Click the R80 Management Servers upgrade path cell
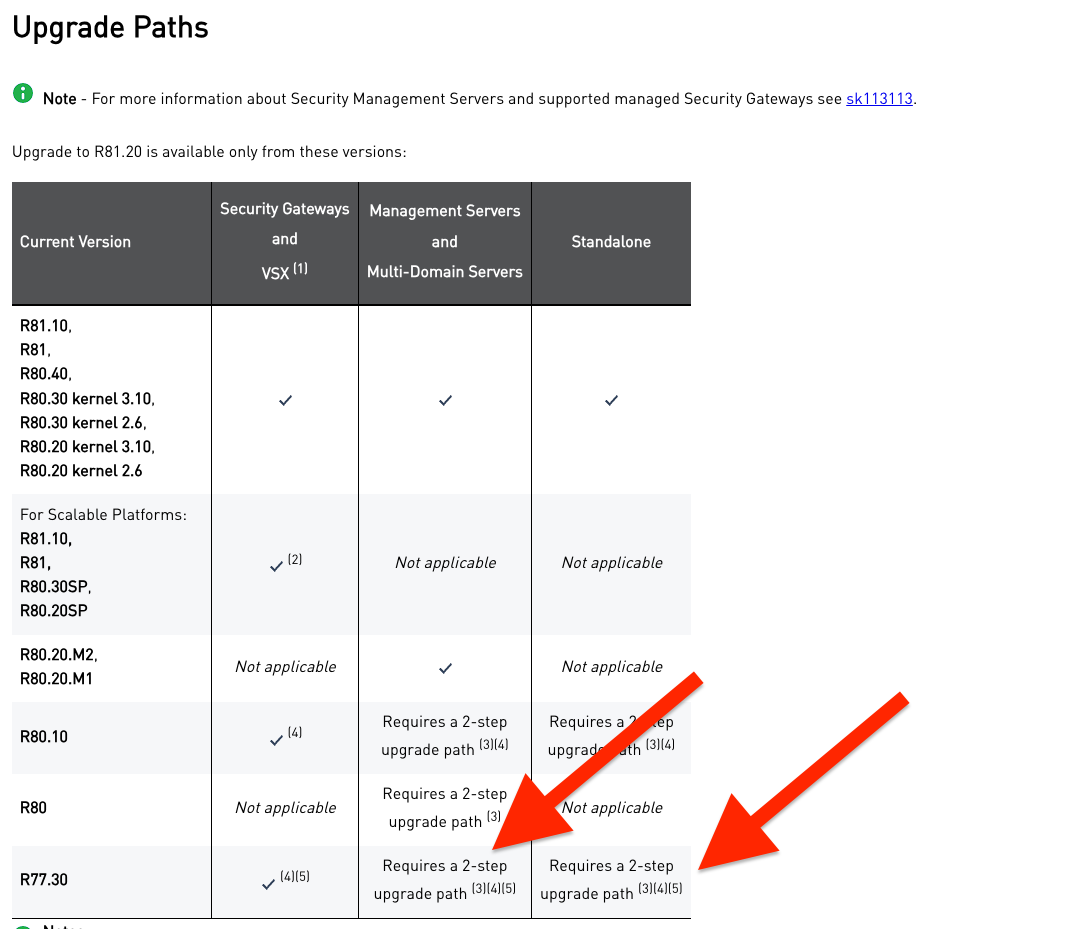This screenshot has height=929, width=1077. (x=445, y=807)
